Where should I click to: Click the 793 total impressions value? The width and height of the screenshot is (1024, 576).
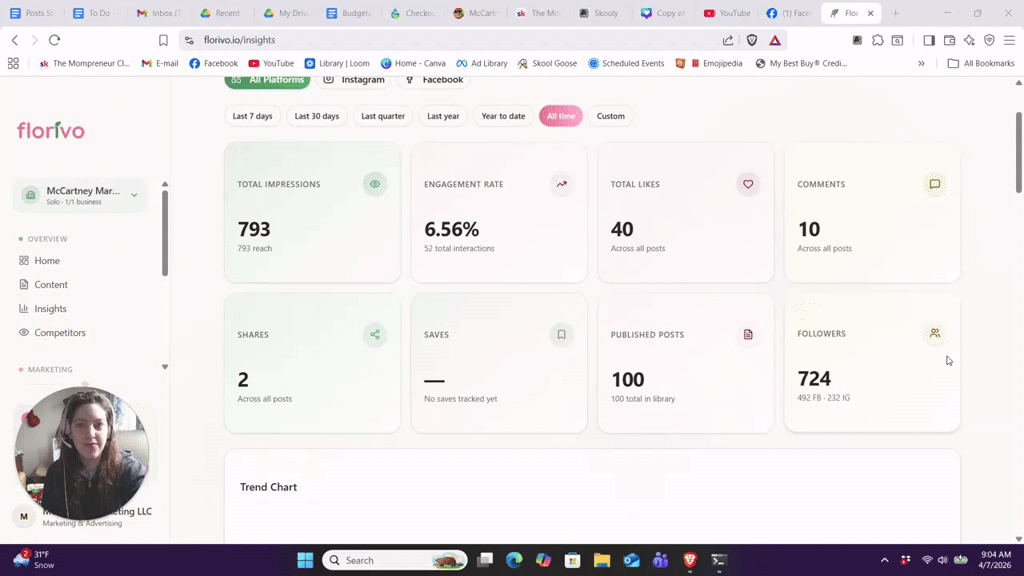tap(254, 229)
